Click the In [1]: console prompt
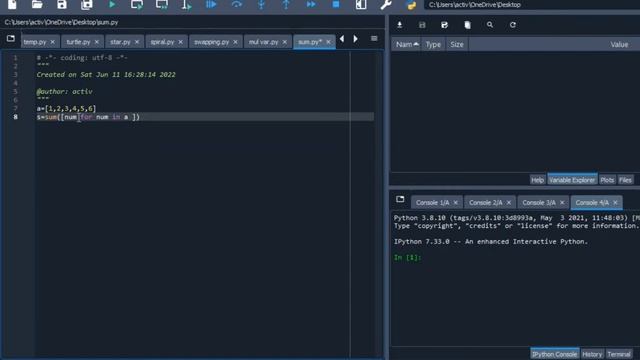The width and height of the screenshot is (640, 360). coord(407,258)
